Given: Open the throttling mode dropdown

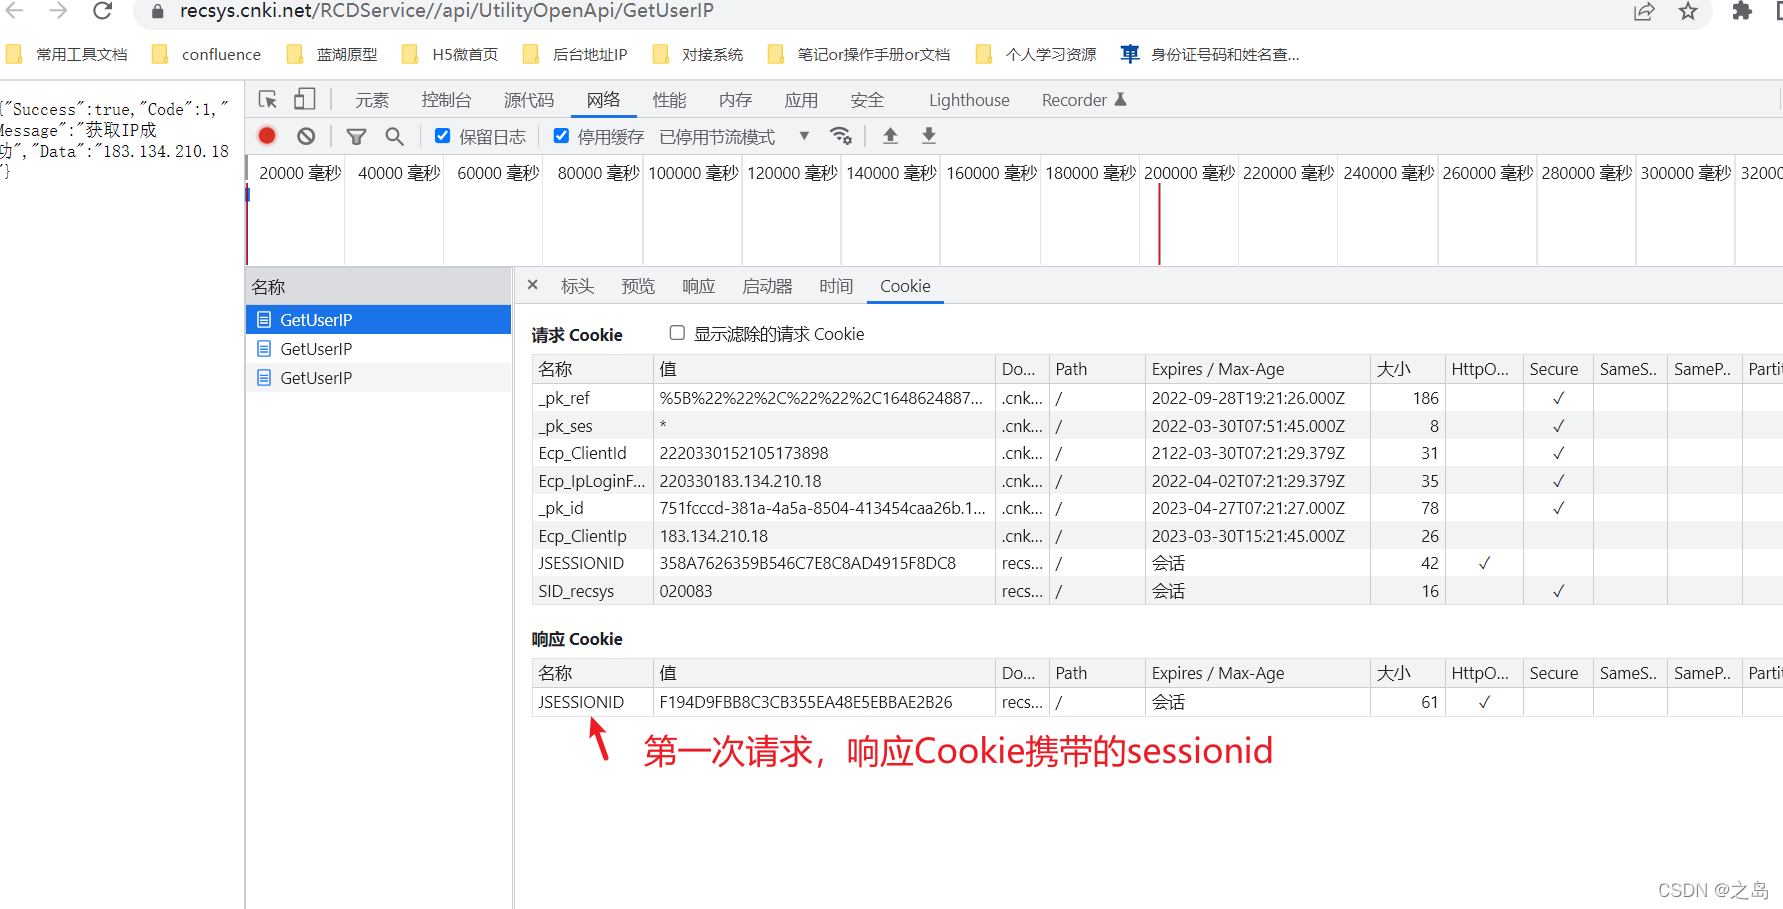Looking at the screenshot, I should [x=734, y=136].
